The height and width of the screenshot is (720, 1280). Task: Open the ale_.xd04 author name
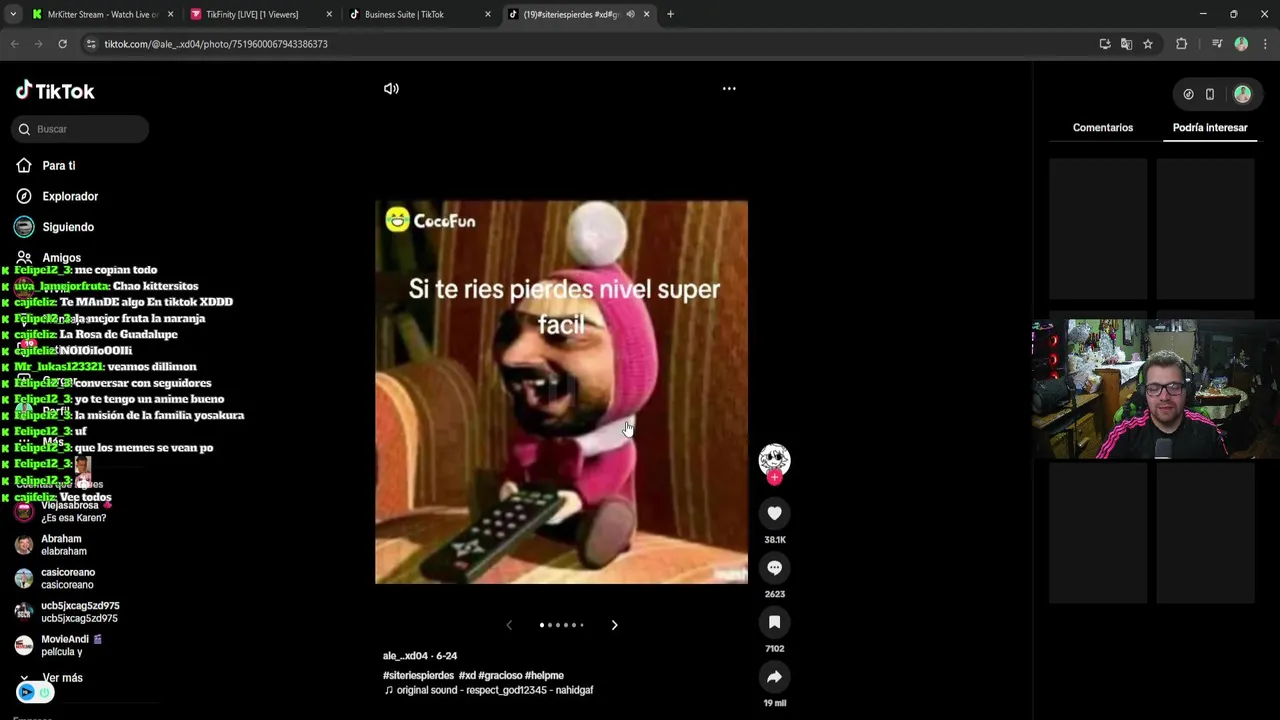pos(406,656)
